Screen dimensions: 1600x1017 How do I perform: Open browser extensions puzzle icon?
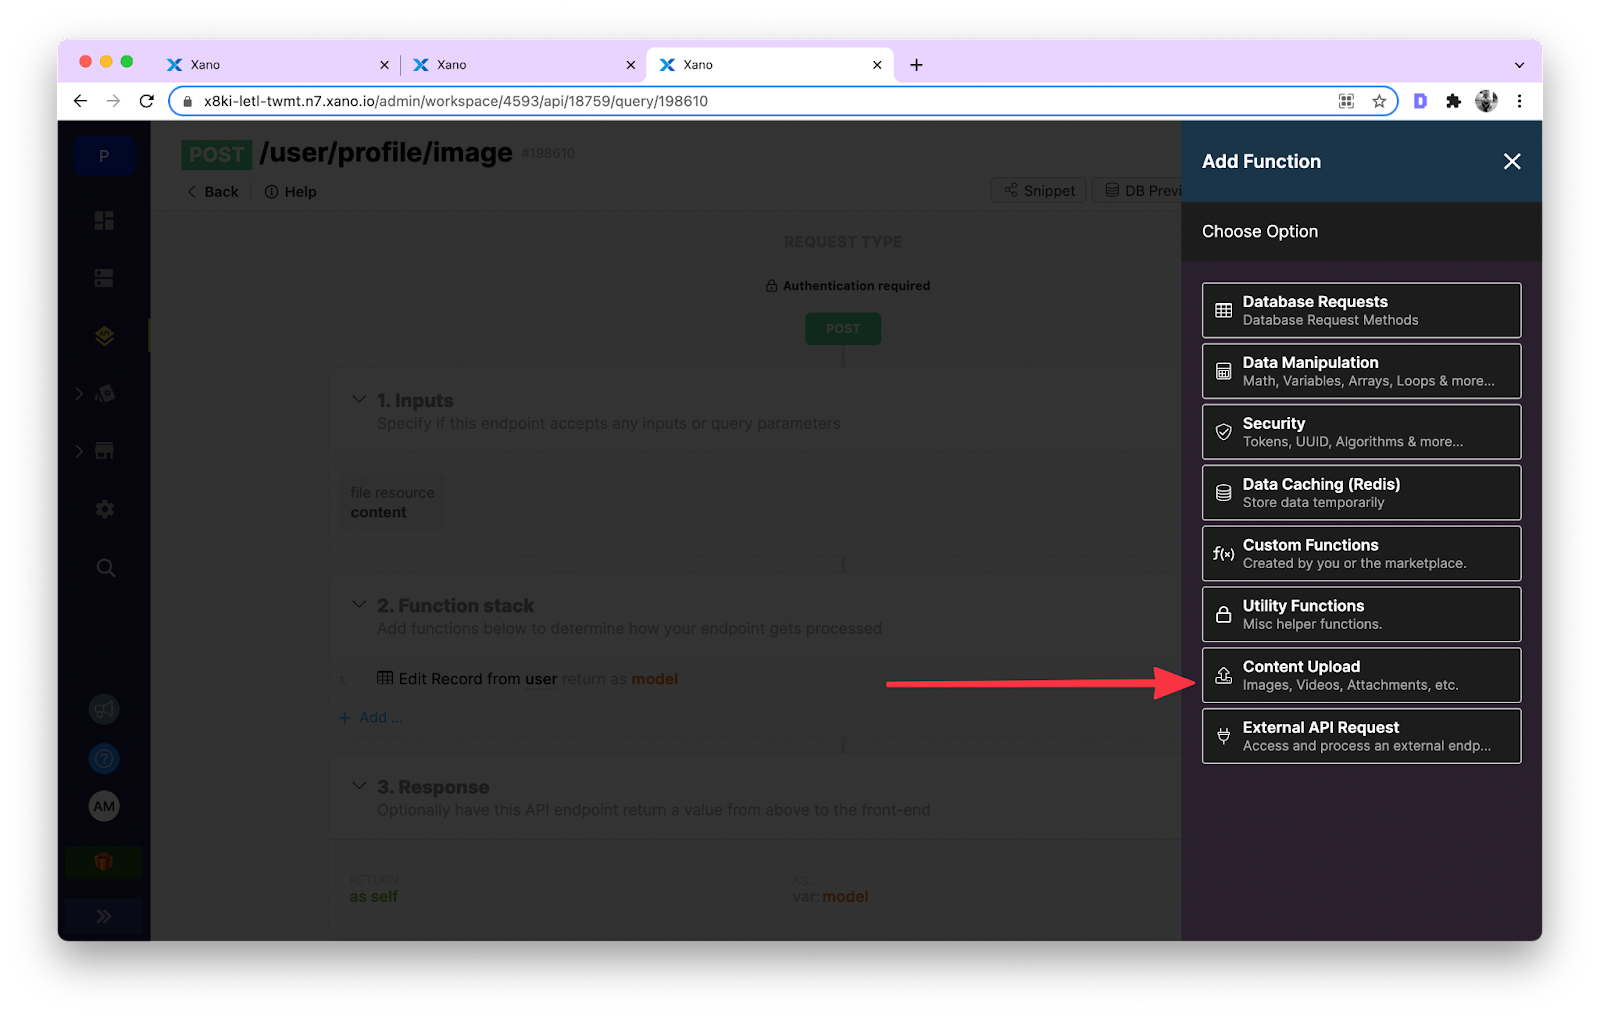coord(1453,101)
